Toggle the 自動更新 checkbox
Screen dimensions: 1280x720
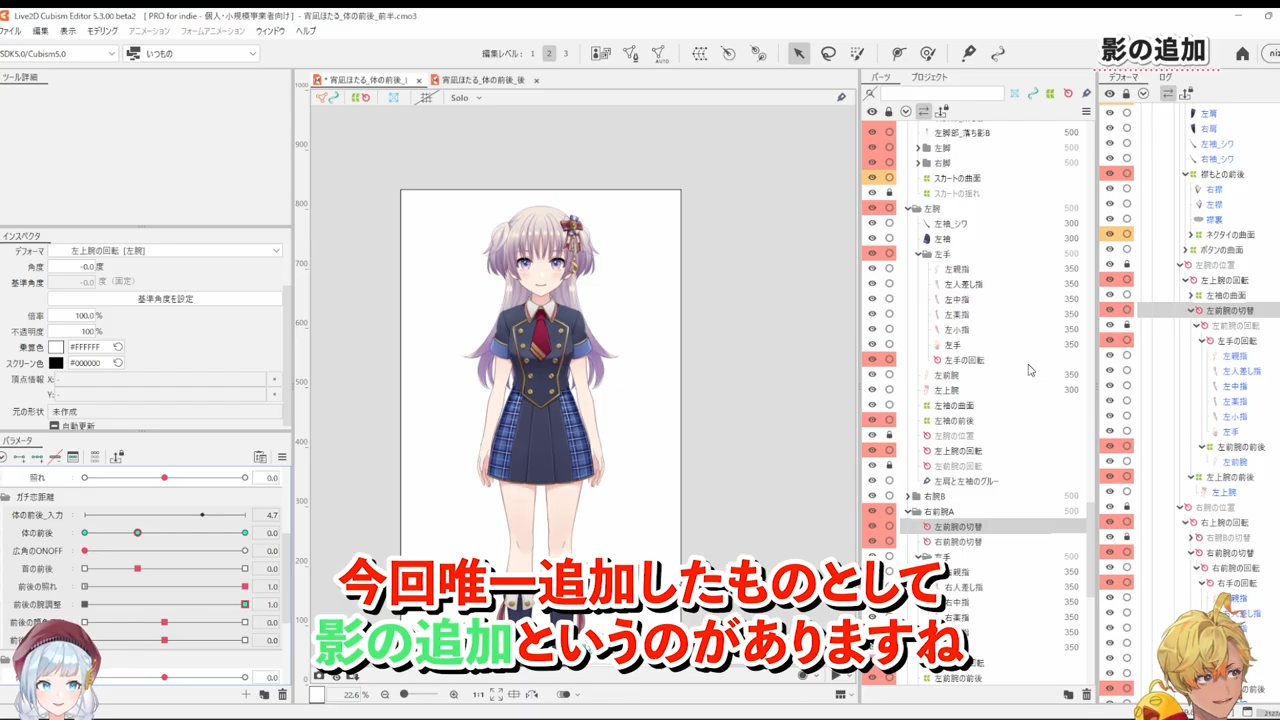click(55, 426)
